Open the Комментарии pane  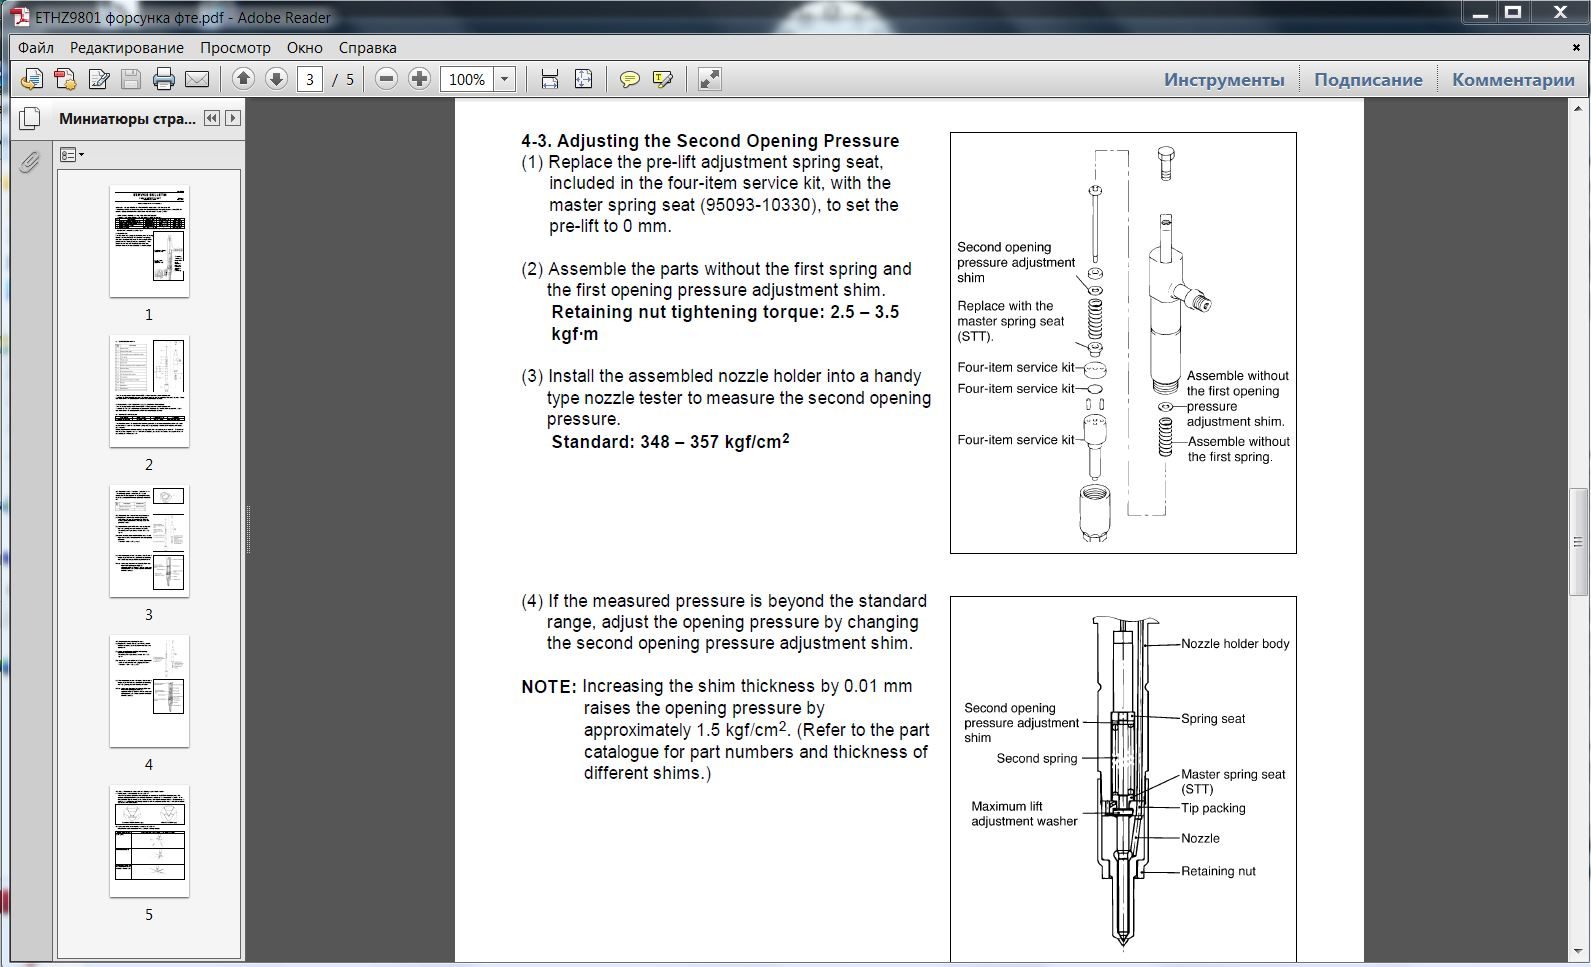pos(1513,80)
